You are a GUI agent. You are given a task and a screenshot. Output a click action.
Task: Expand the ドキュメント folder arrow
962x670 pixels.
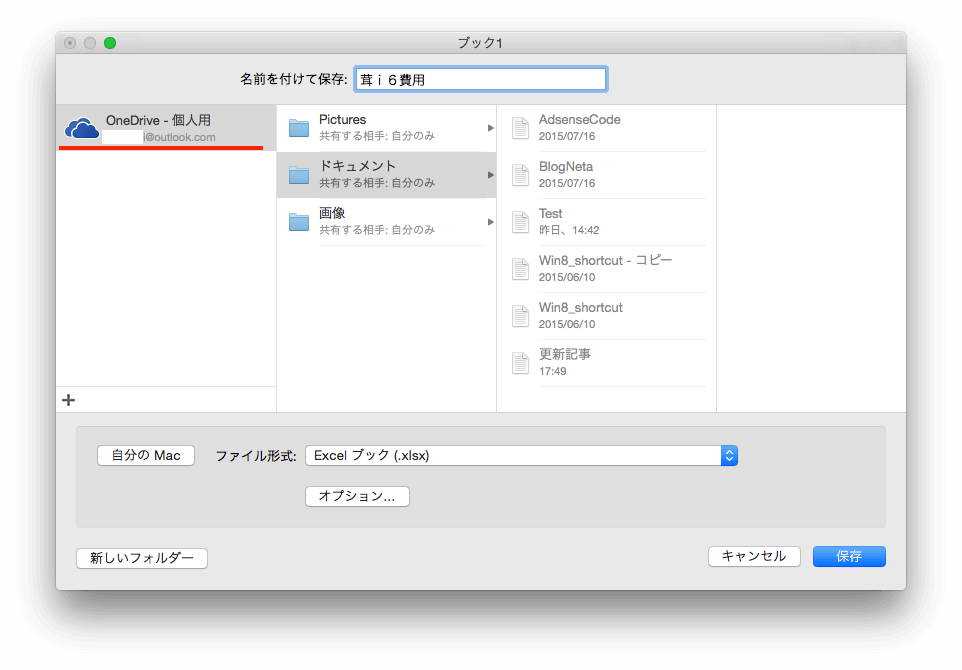pos(491,175)
